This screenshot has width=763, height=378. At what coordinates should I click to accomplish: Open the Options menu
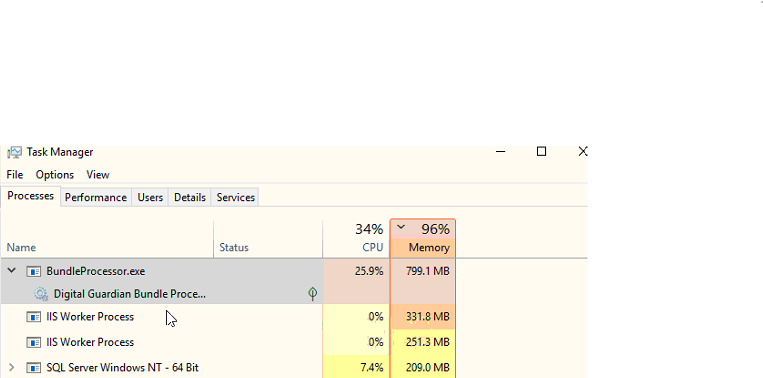point(54,175)
